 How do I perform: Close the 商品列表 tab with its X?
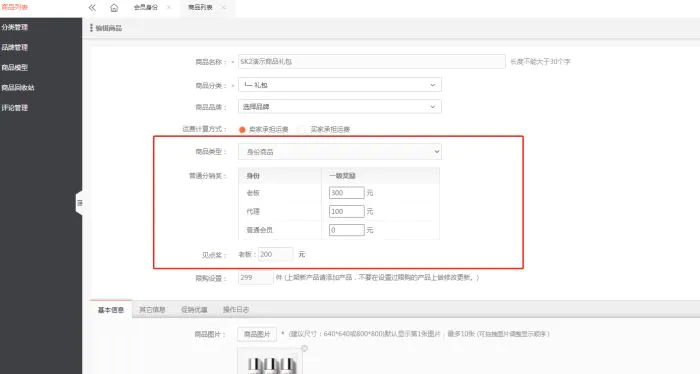click(223, 8)
